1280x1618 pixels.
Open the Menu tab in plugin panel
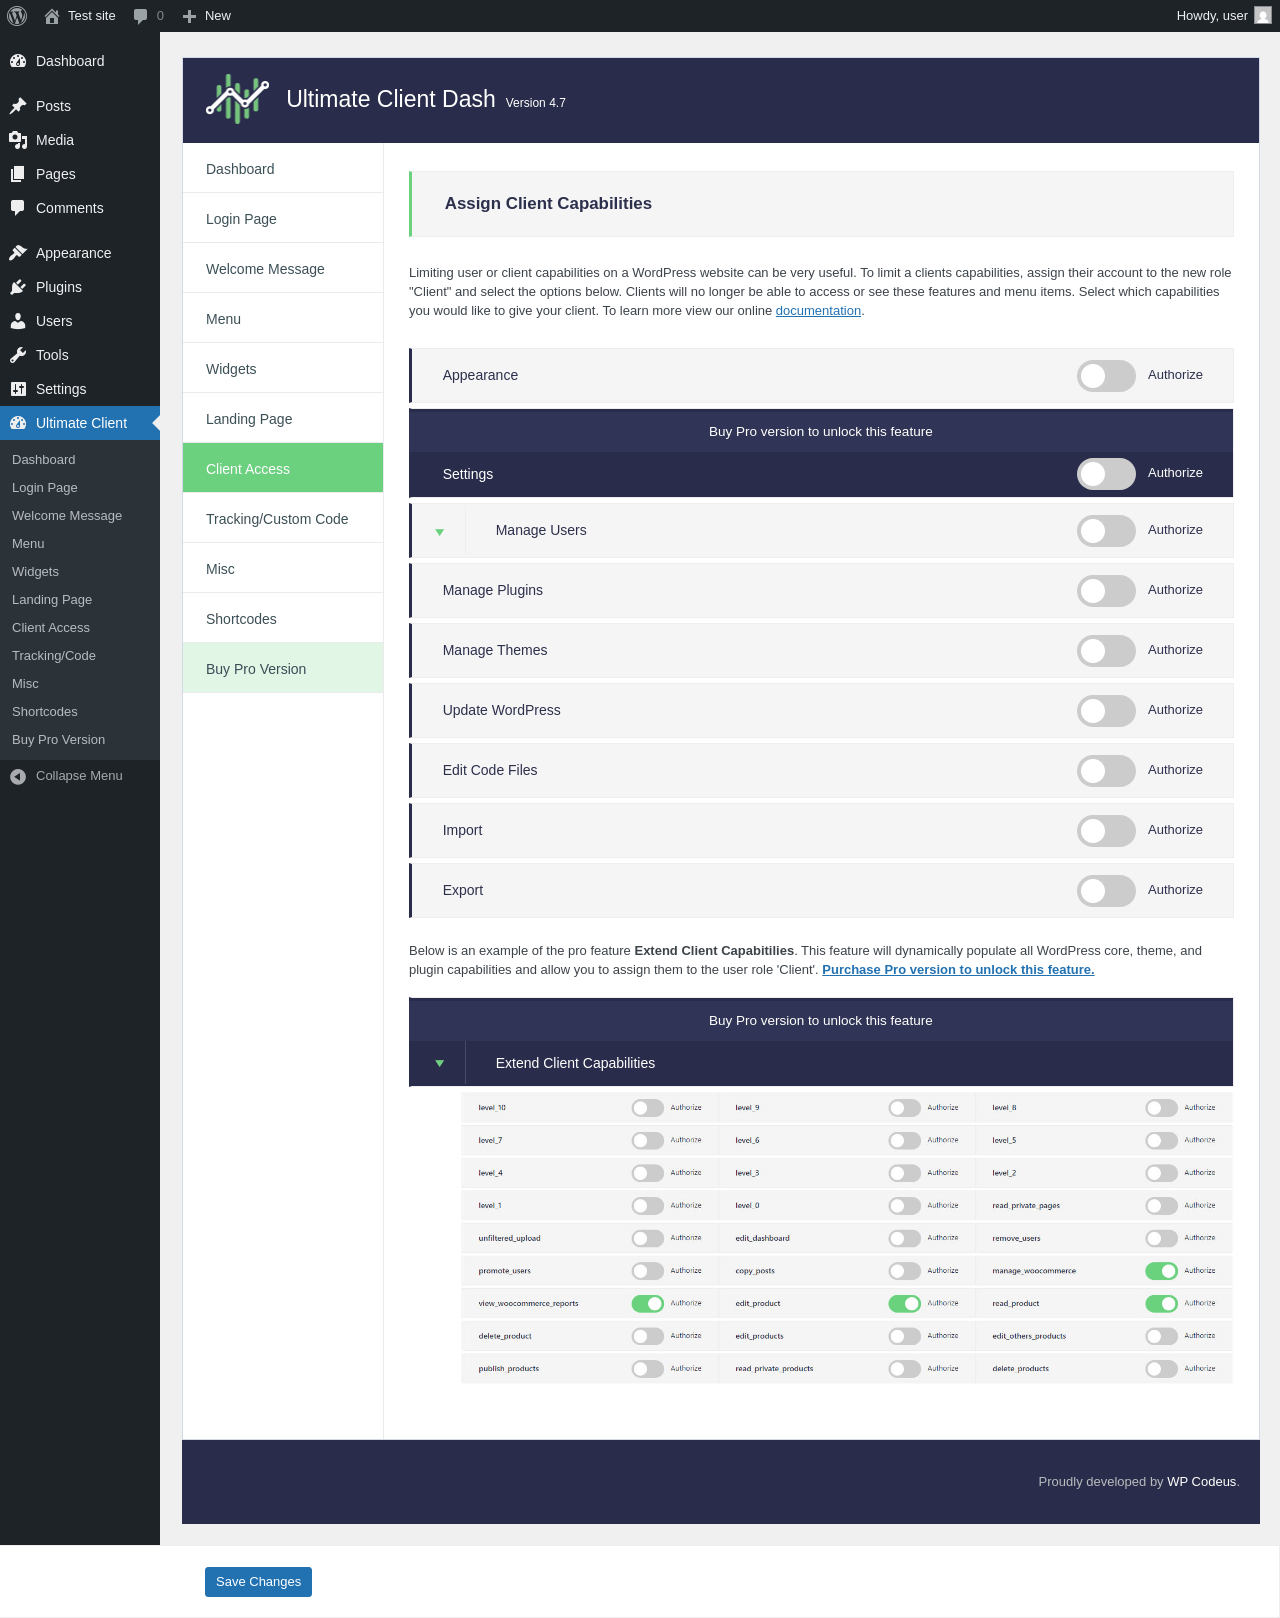283,319
